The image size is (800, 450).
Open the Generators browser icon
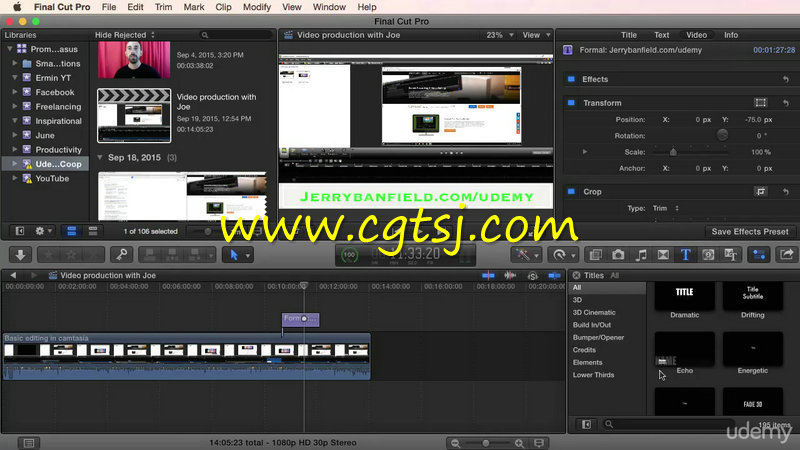tap(708, 255)
